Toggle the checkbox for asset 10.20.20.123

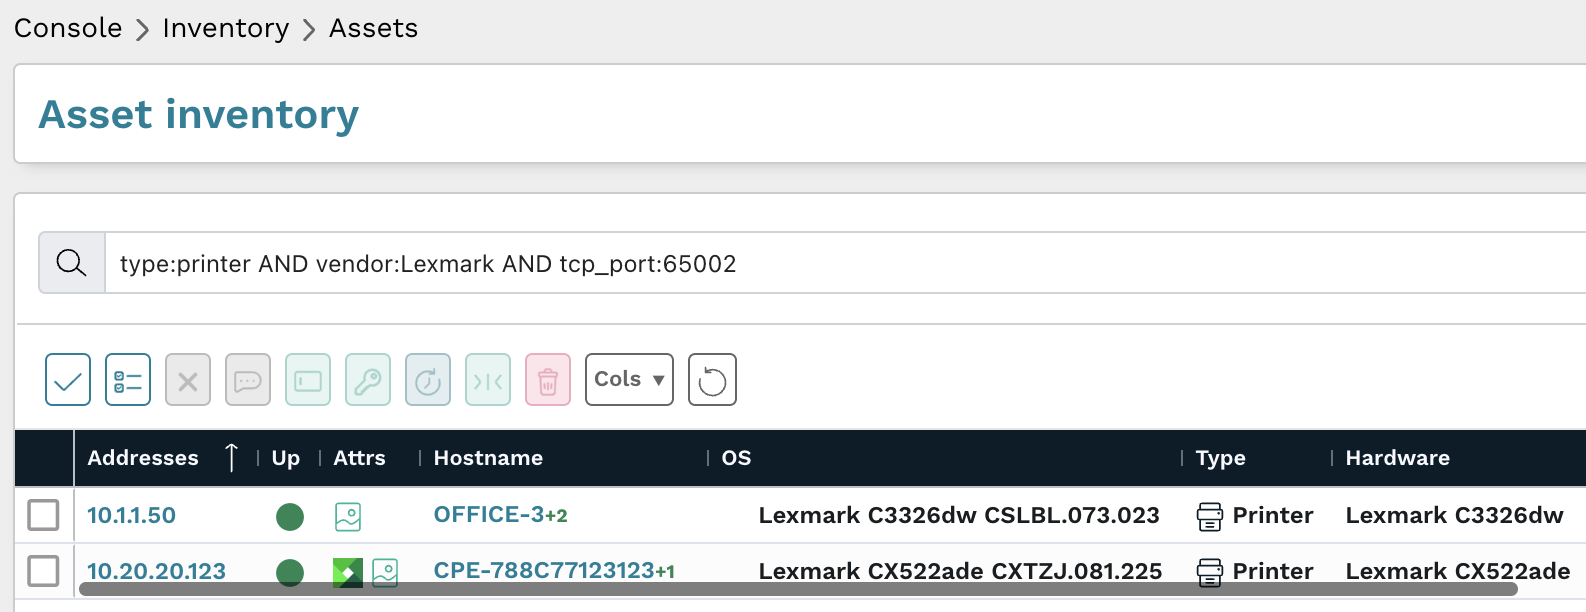44,571
